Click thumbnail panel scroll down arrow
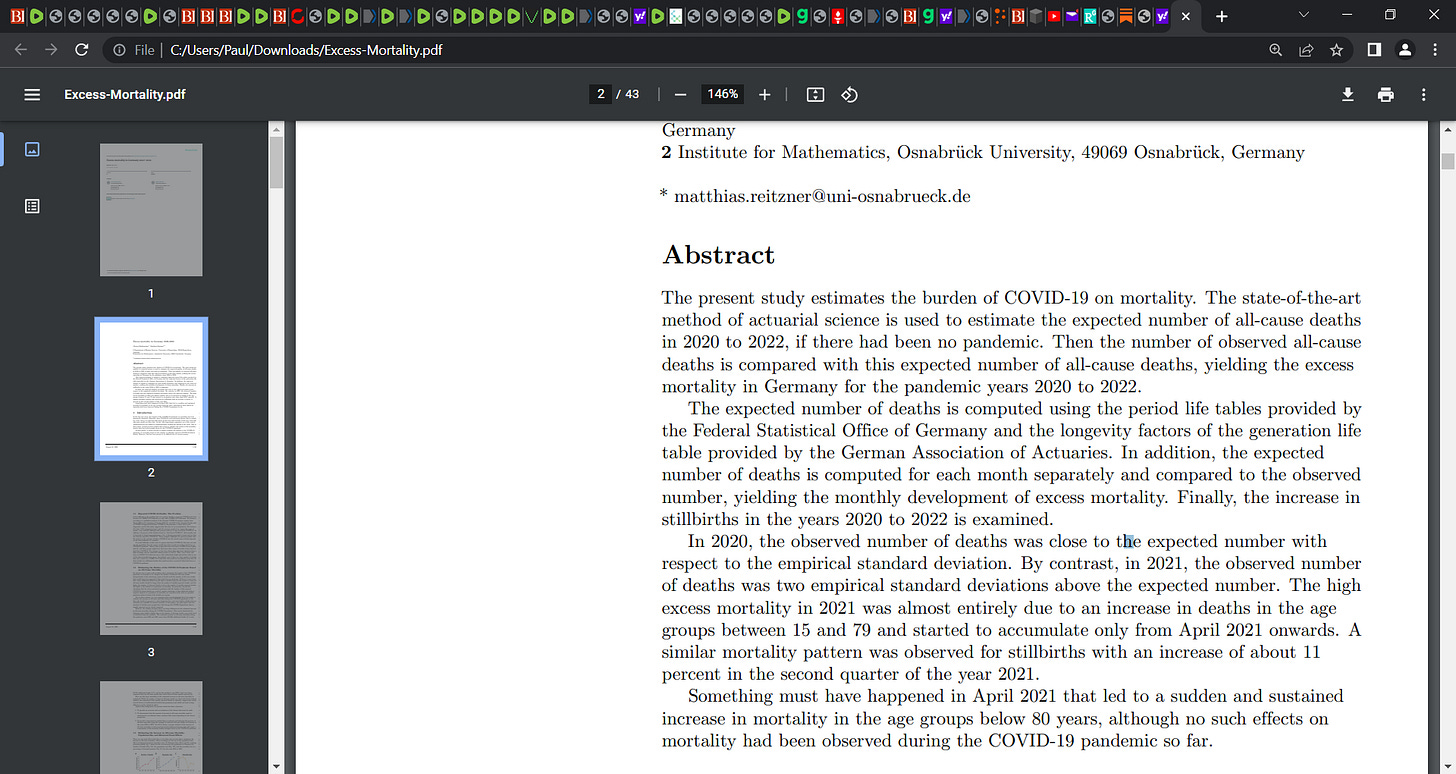Screen dimensions: 1456x774 point(277,766)
